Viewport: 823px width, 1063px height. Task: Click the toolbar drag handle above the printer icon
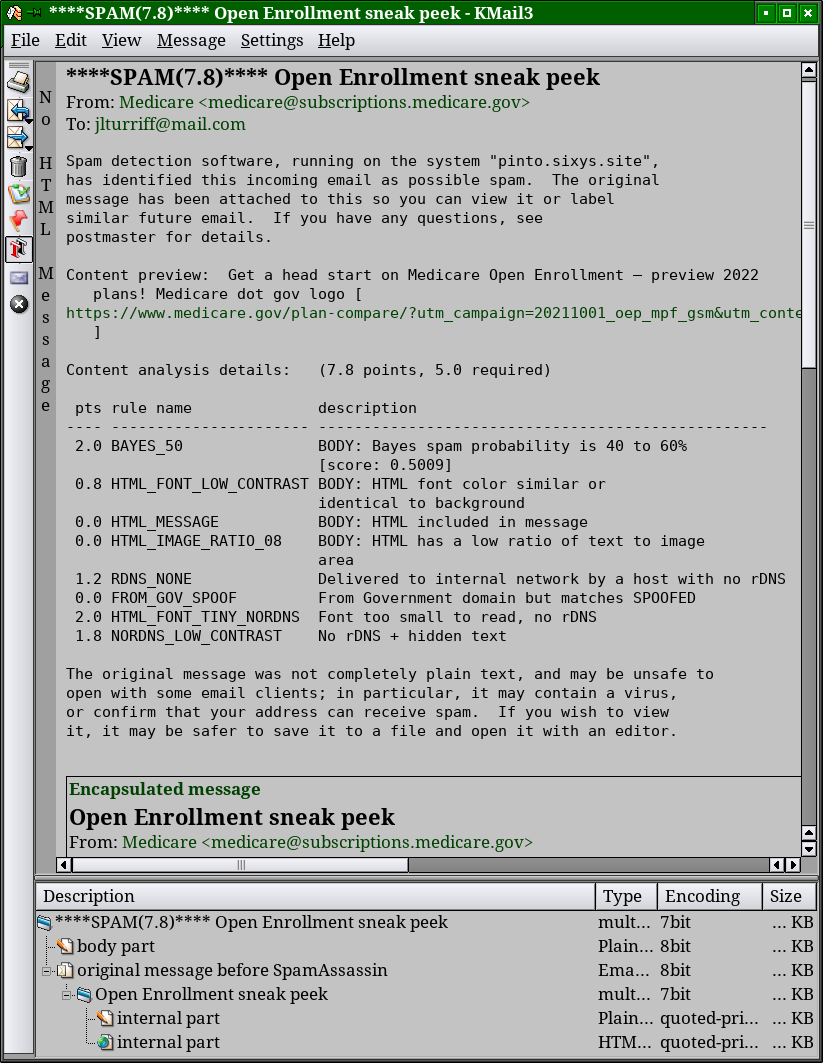[18, 66]
